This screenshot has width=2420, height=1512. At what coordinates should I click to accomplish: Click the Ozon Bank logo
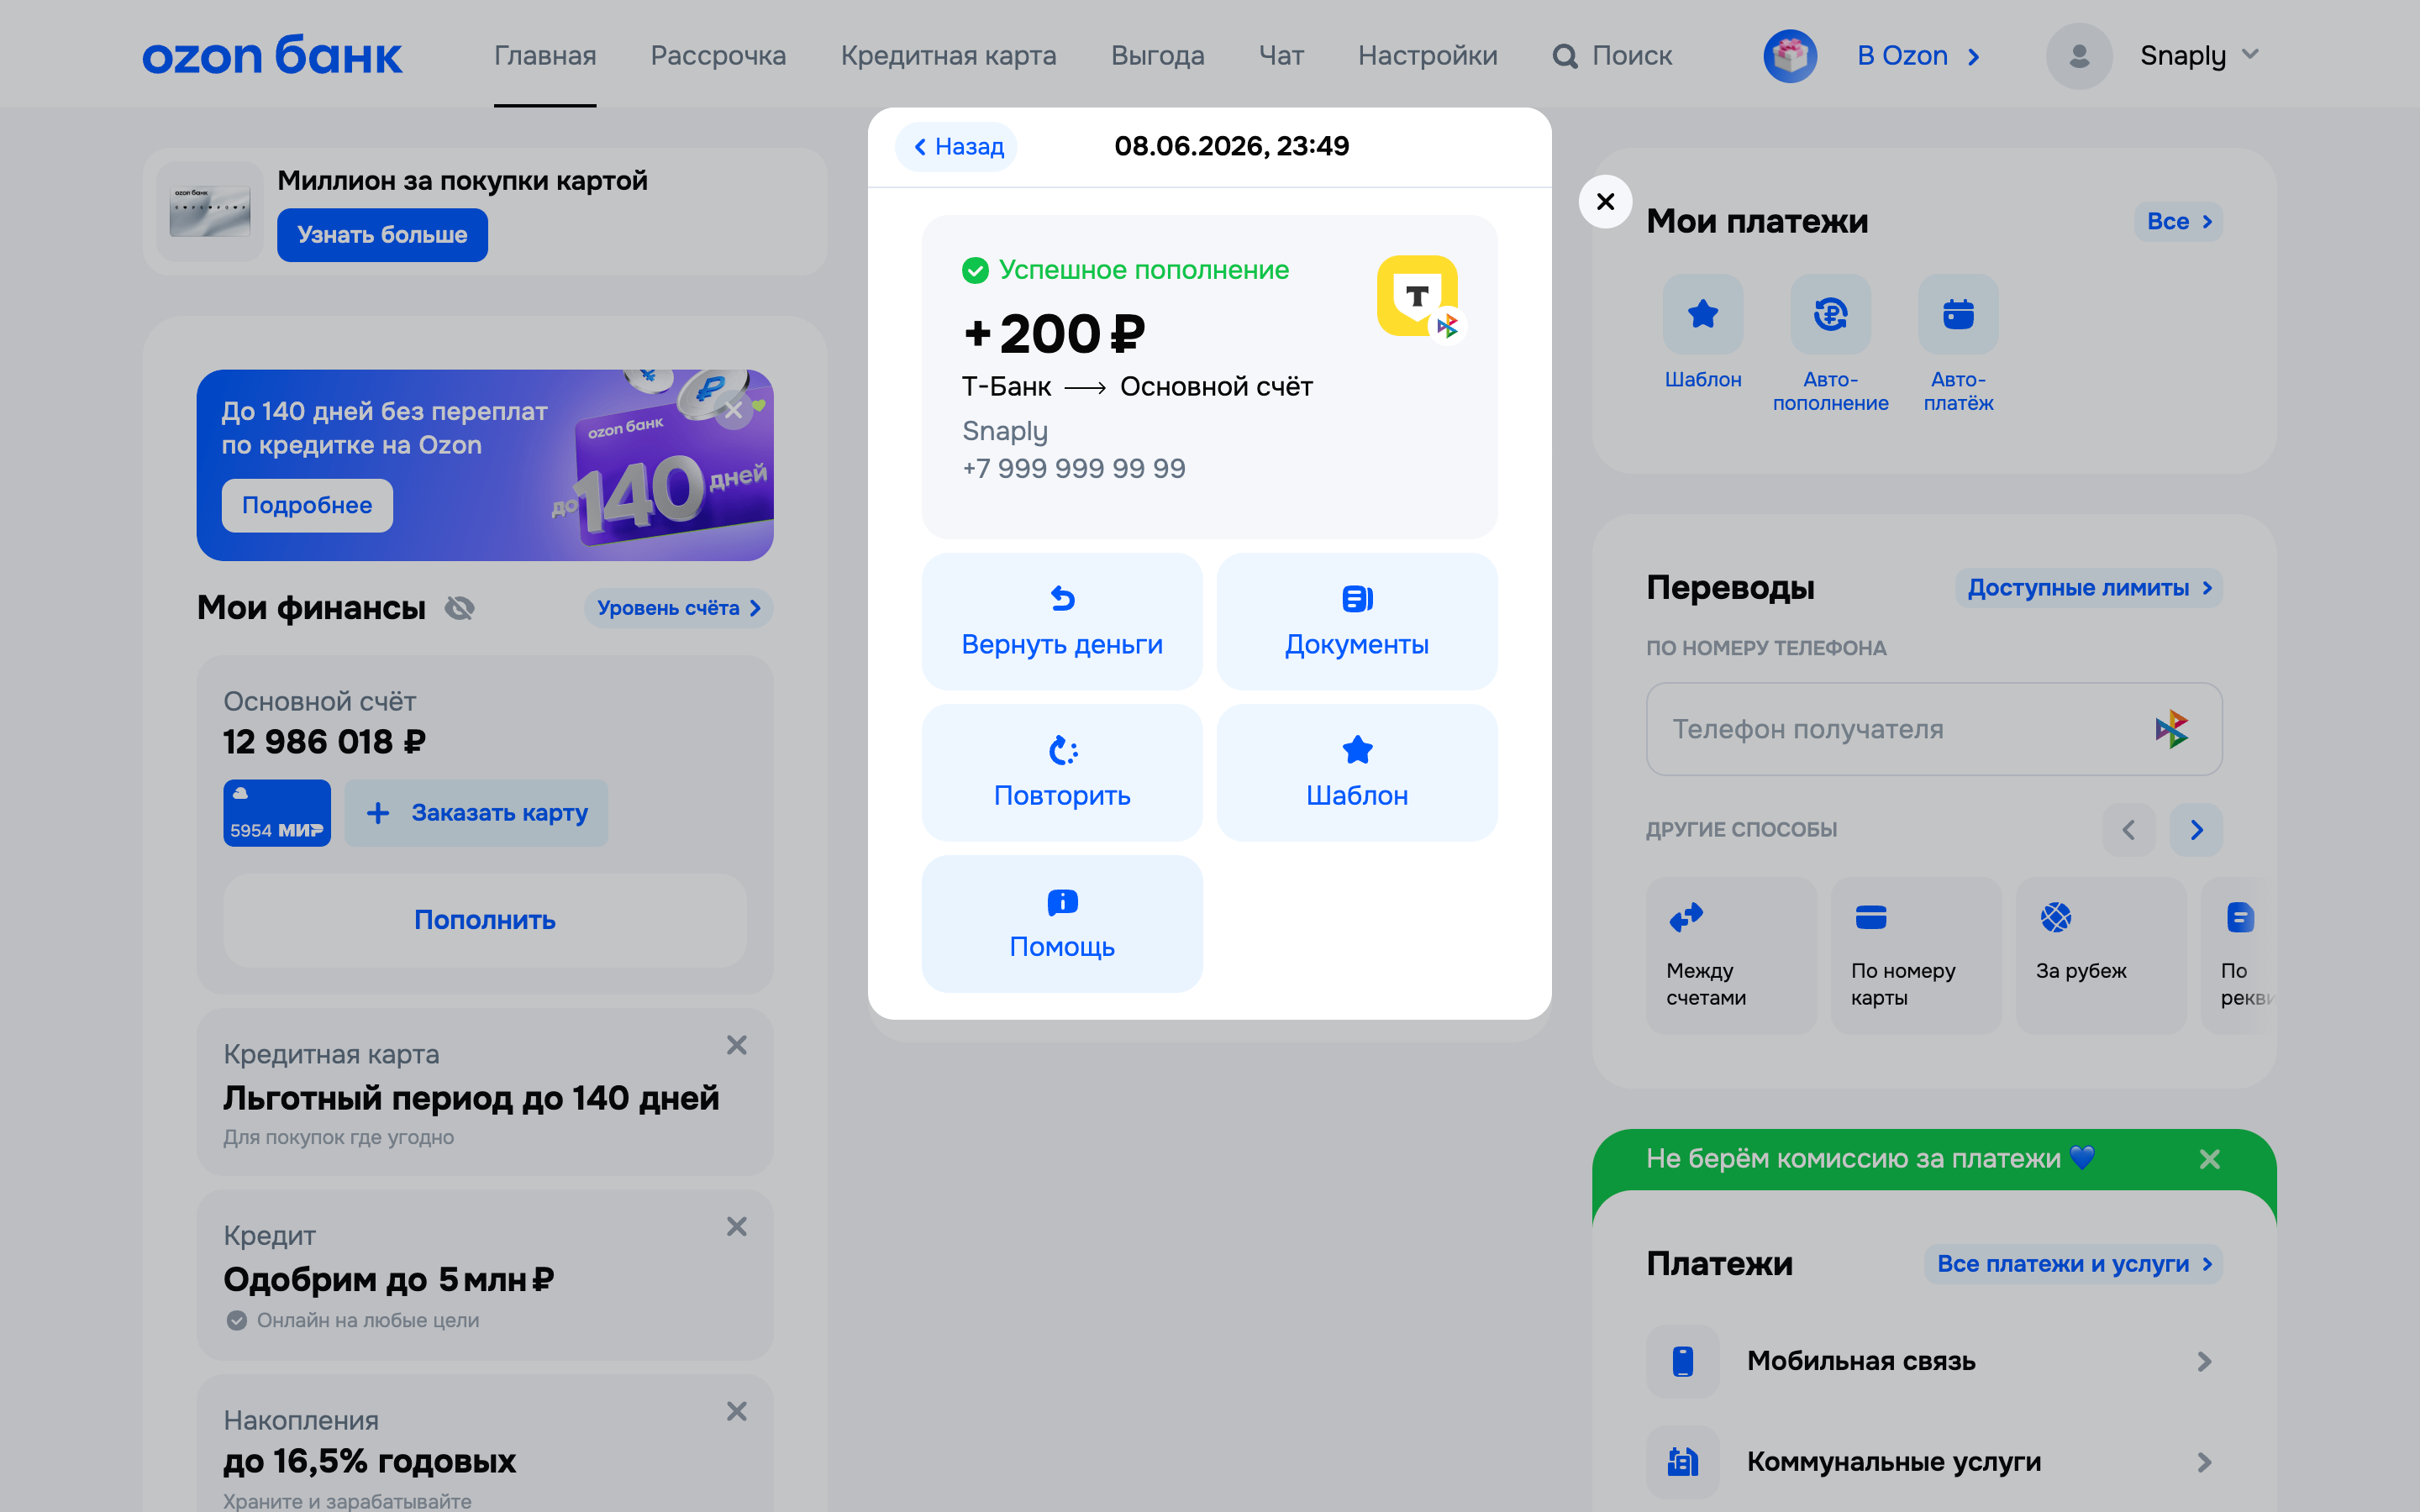pos(272,55)
